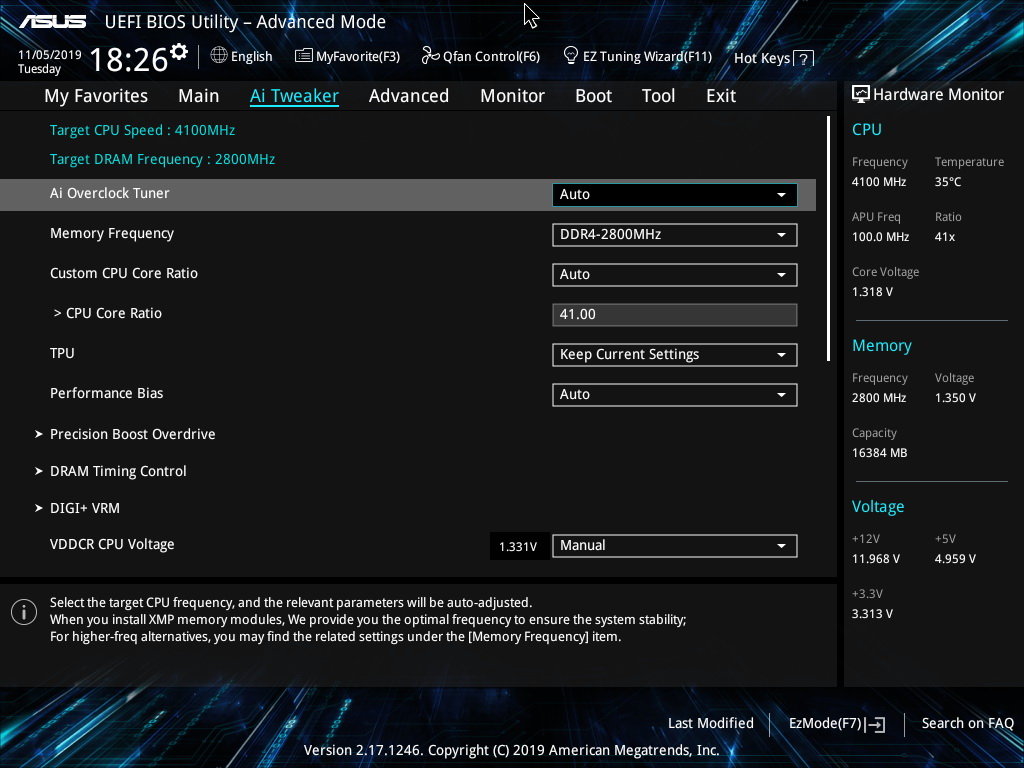Click the +5V 4.959 V reading
This screenshot has height=768, width=1024.
[955, 559]
